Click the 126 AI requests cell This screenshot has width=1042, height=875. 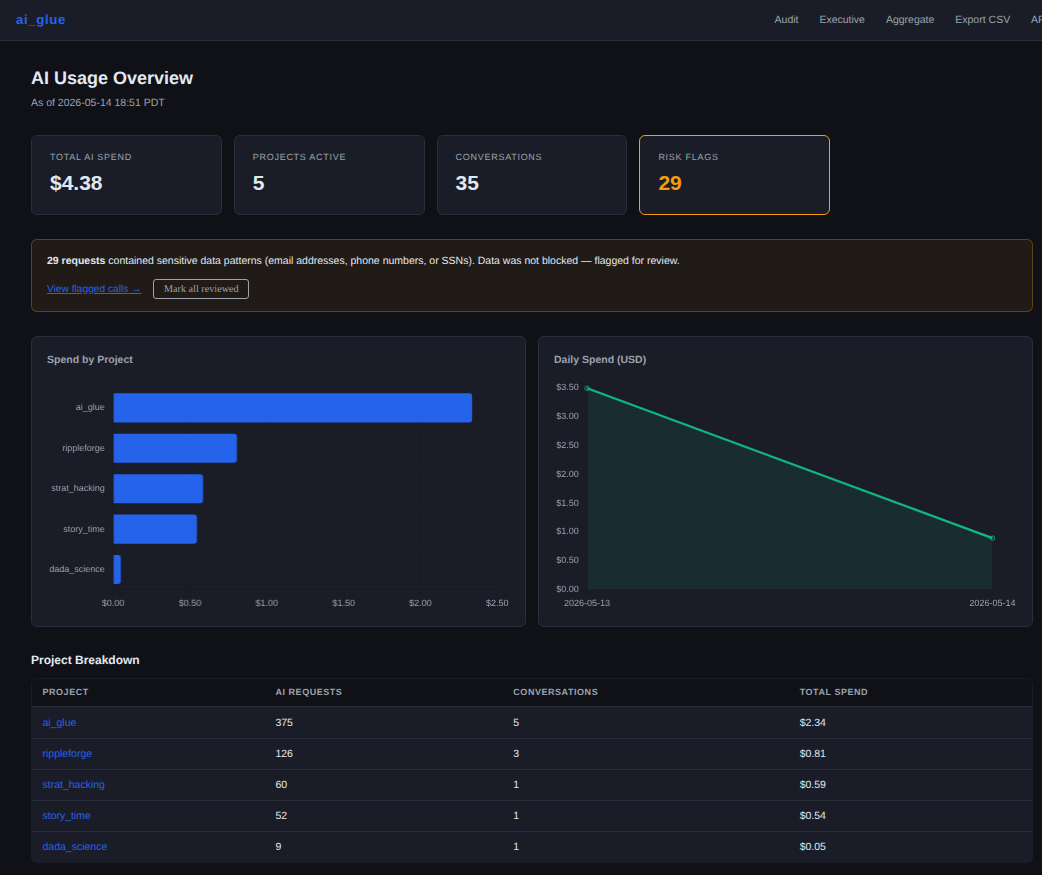click(x=284, y=753)
